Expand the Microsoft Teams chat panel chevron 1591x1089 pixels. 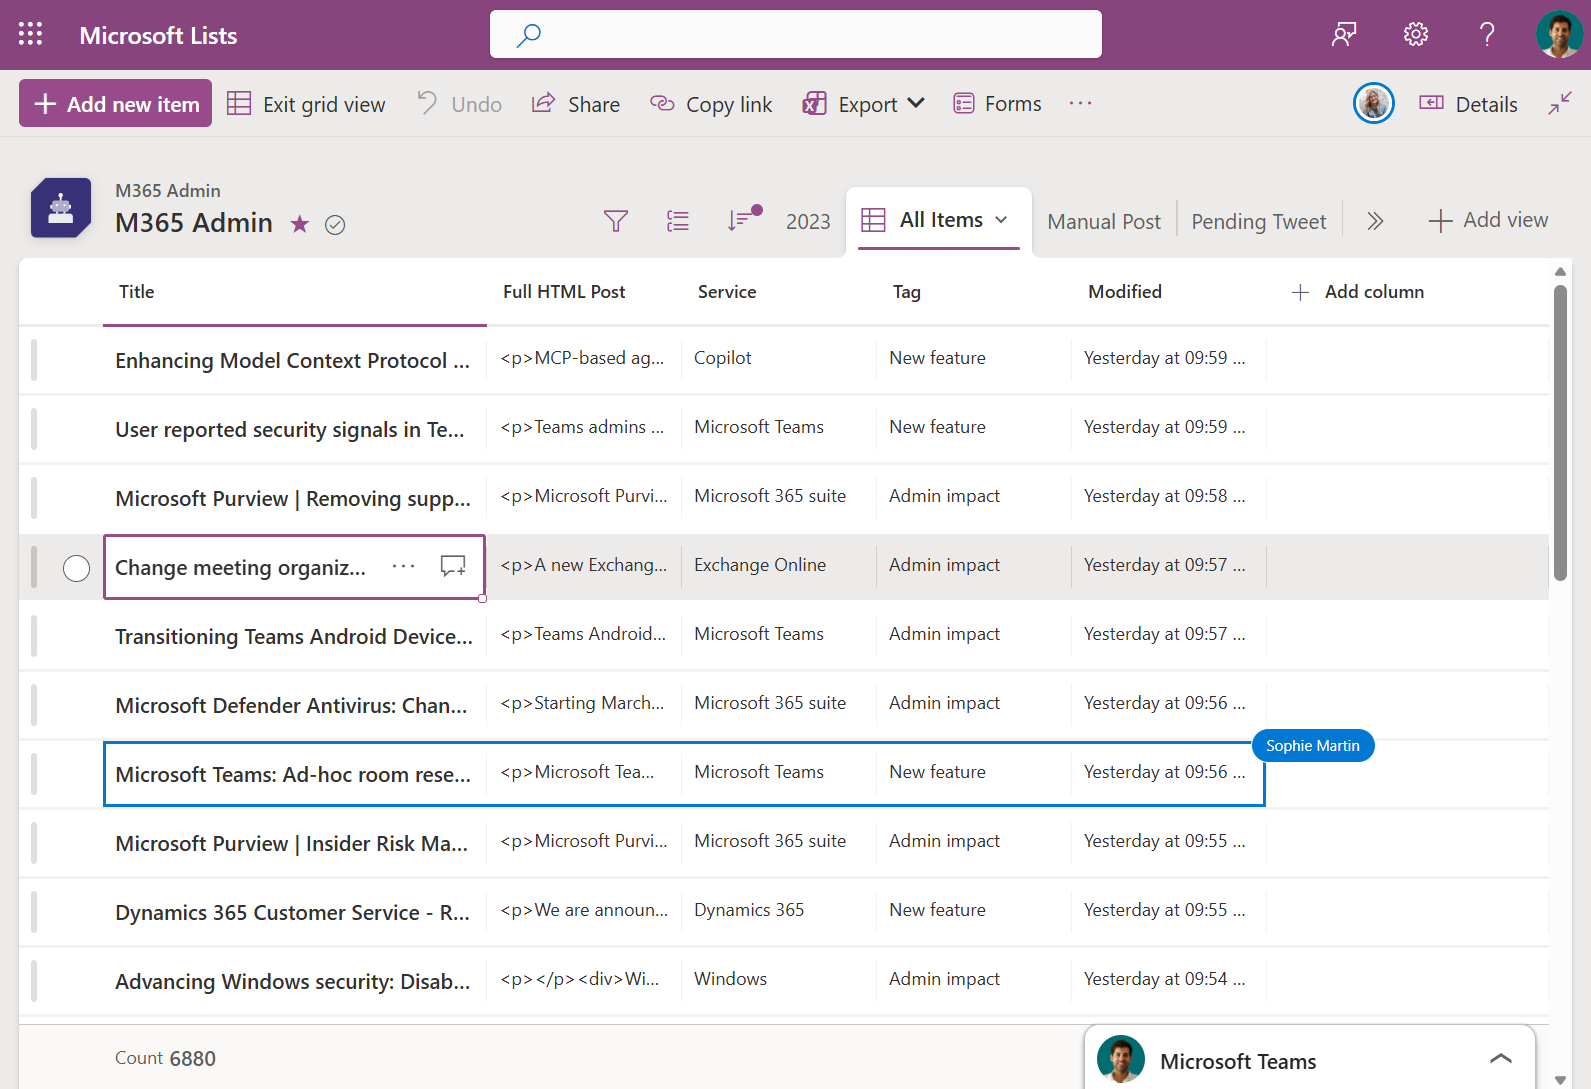click(1500, 1059)
